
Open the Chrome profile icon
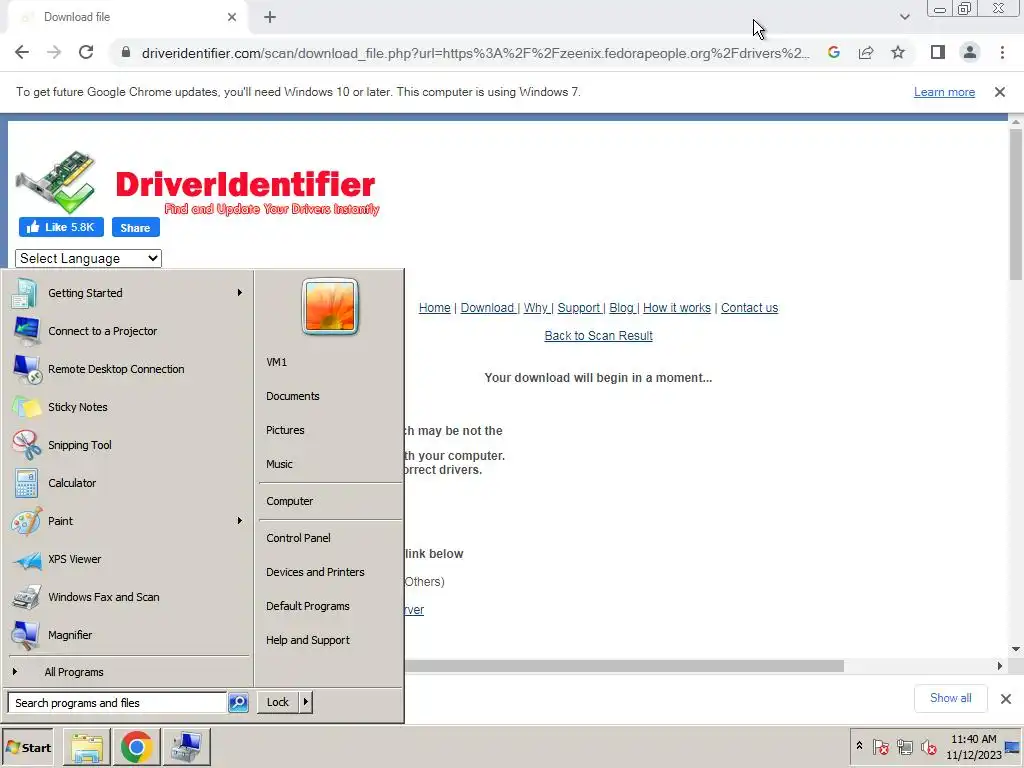[x=970, y=52]
